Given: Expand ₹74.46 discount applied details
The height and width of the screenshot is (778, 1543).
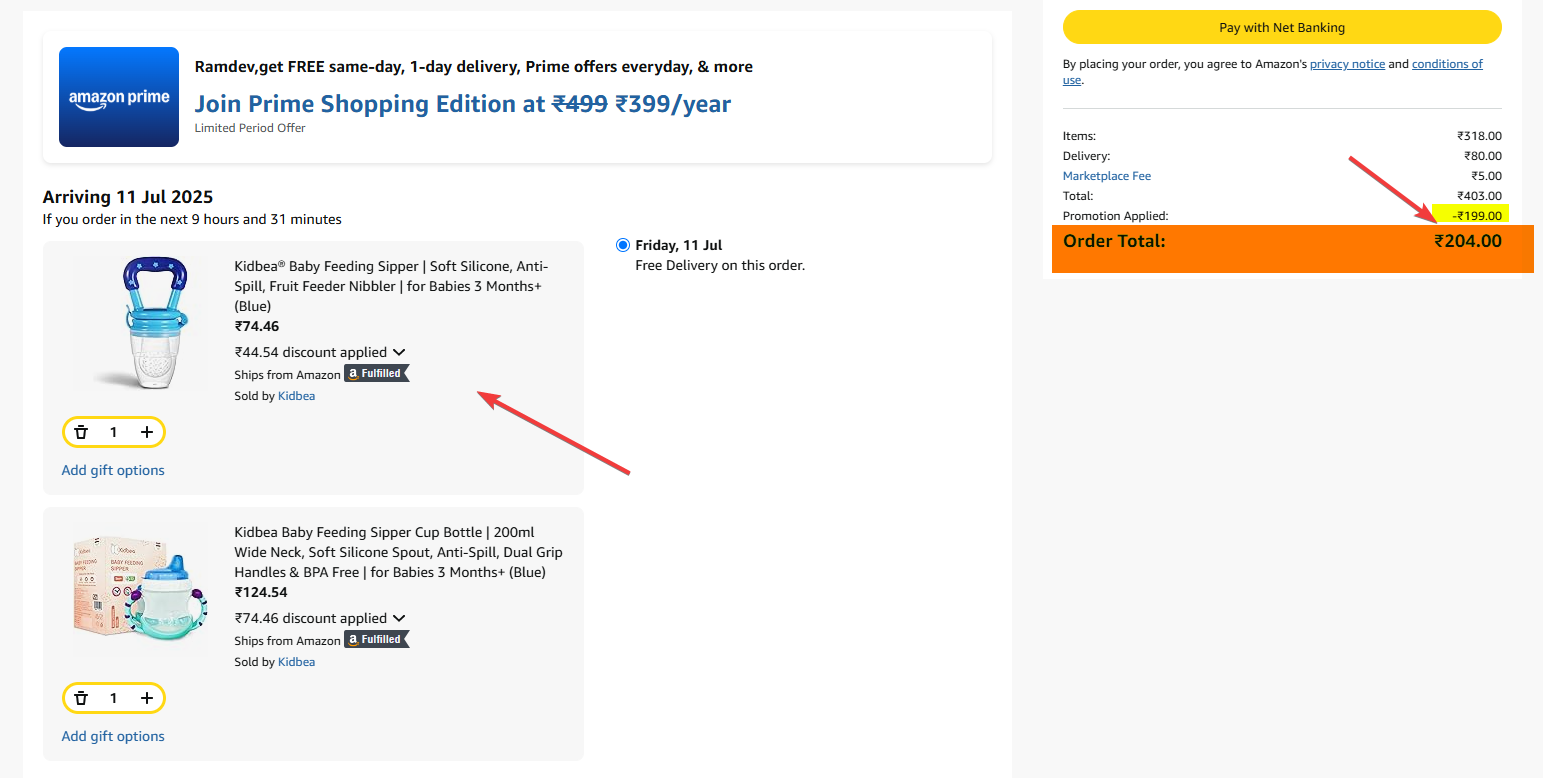Looking at the screenshot, I should tap(320, 618).
